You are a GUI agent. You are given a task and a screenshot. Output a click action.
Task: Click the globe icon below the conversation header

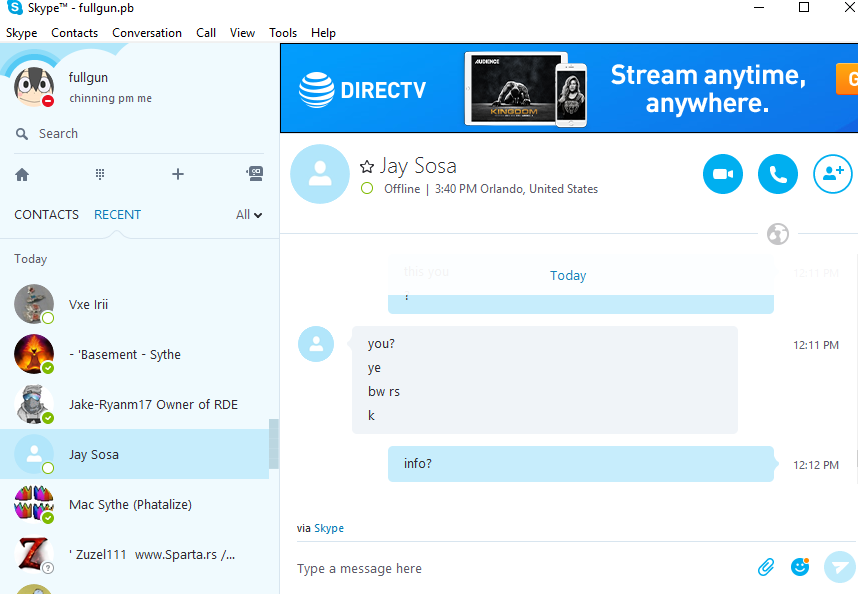tap(778, 234)
